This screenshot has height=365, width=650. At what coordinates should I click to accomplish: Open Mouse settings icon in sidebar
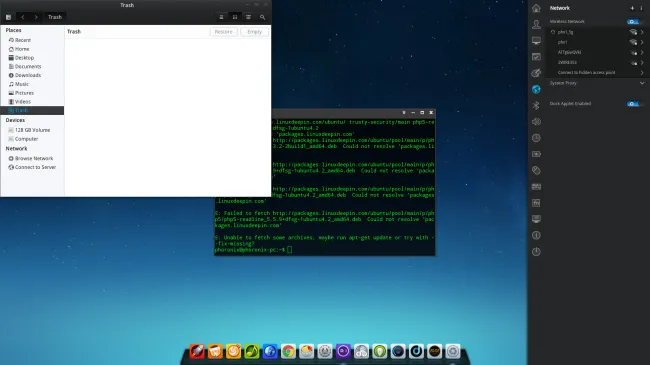(536, 170)
